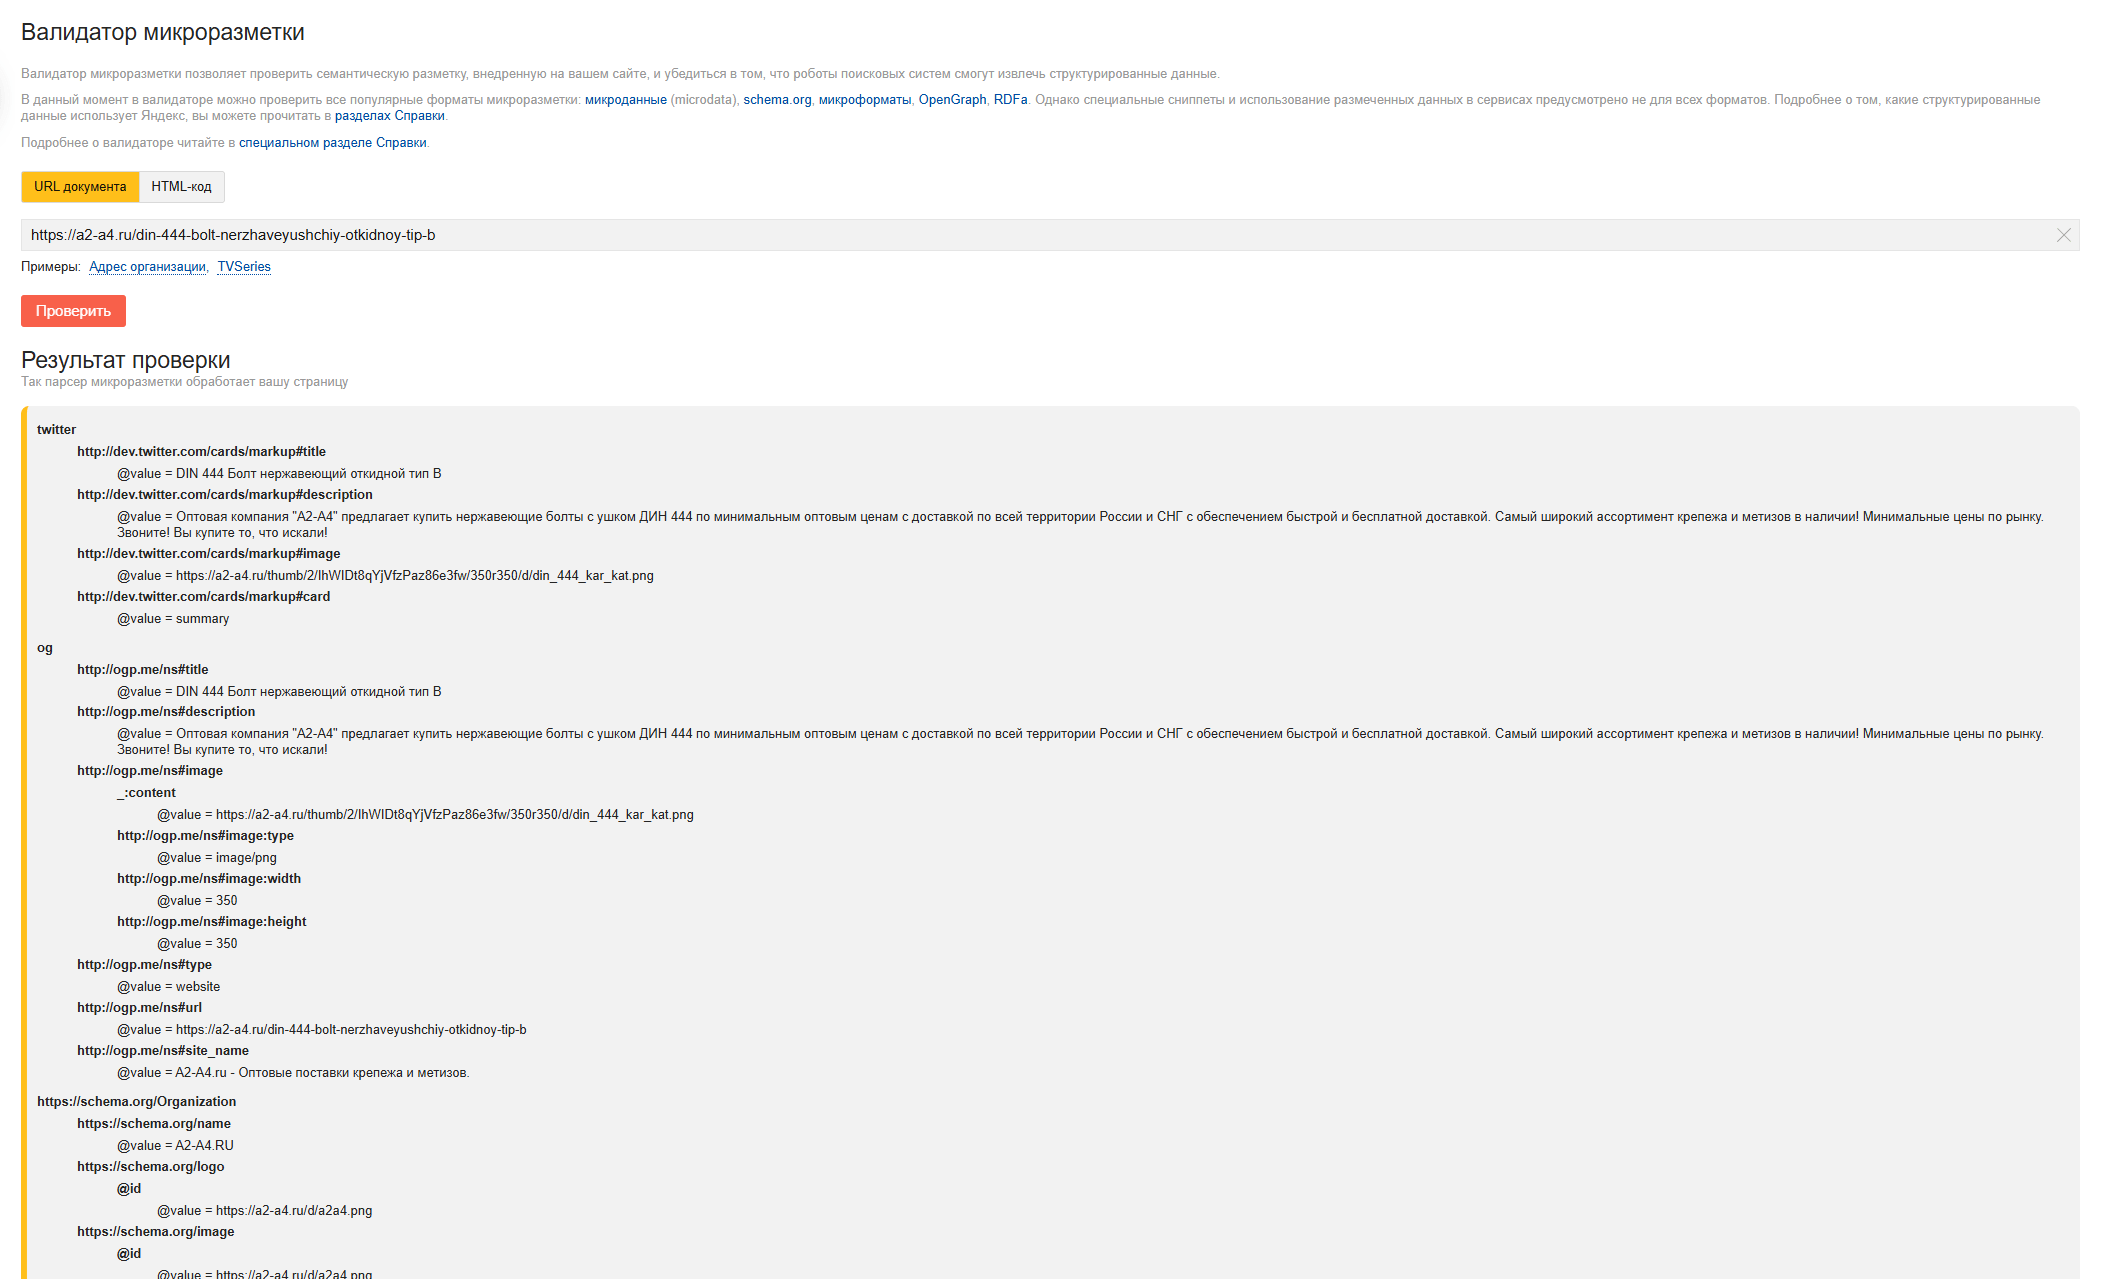Open the schema.org link
The height and width of the screenshot is (1279, 2103).
[777, 100]
